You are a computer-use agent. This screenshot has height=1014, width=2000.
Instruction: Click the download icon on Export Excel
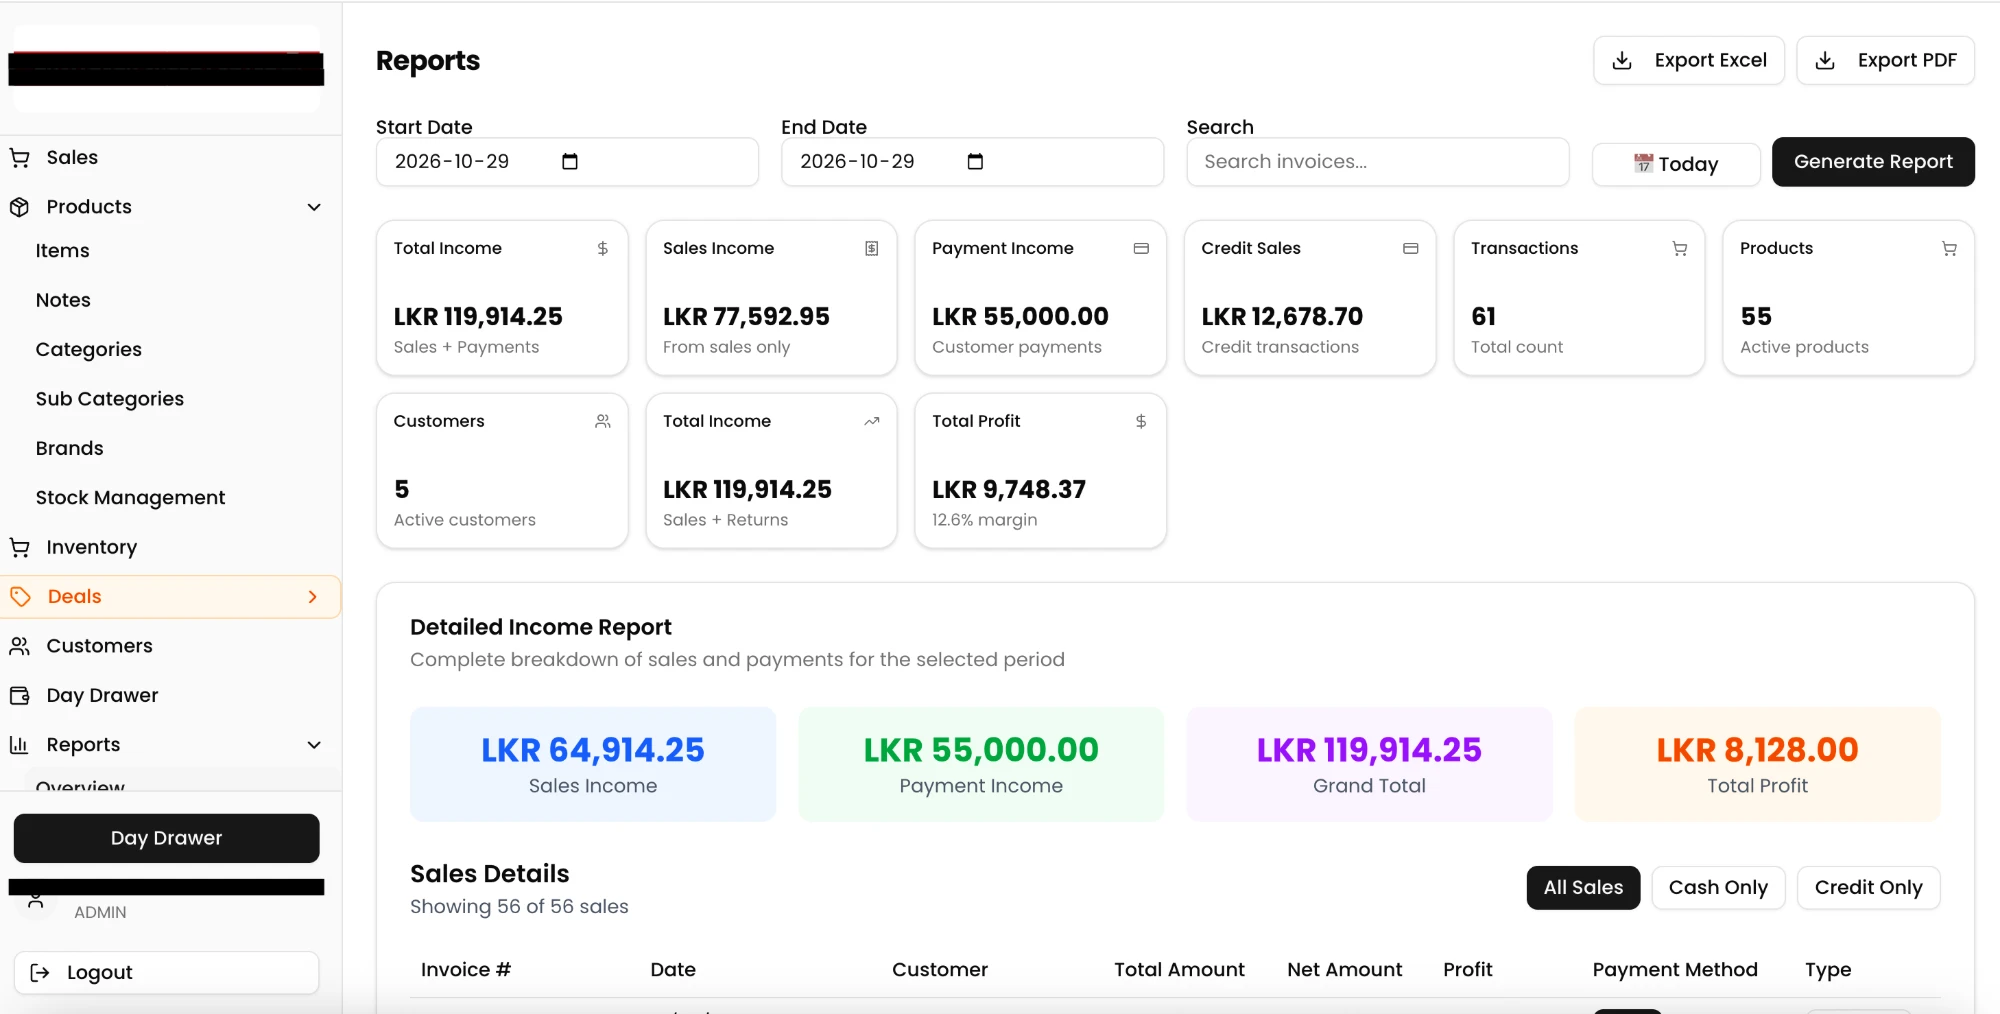[x=1622, y=61]
